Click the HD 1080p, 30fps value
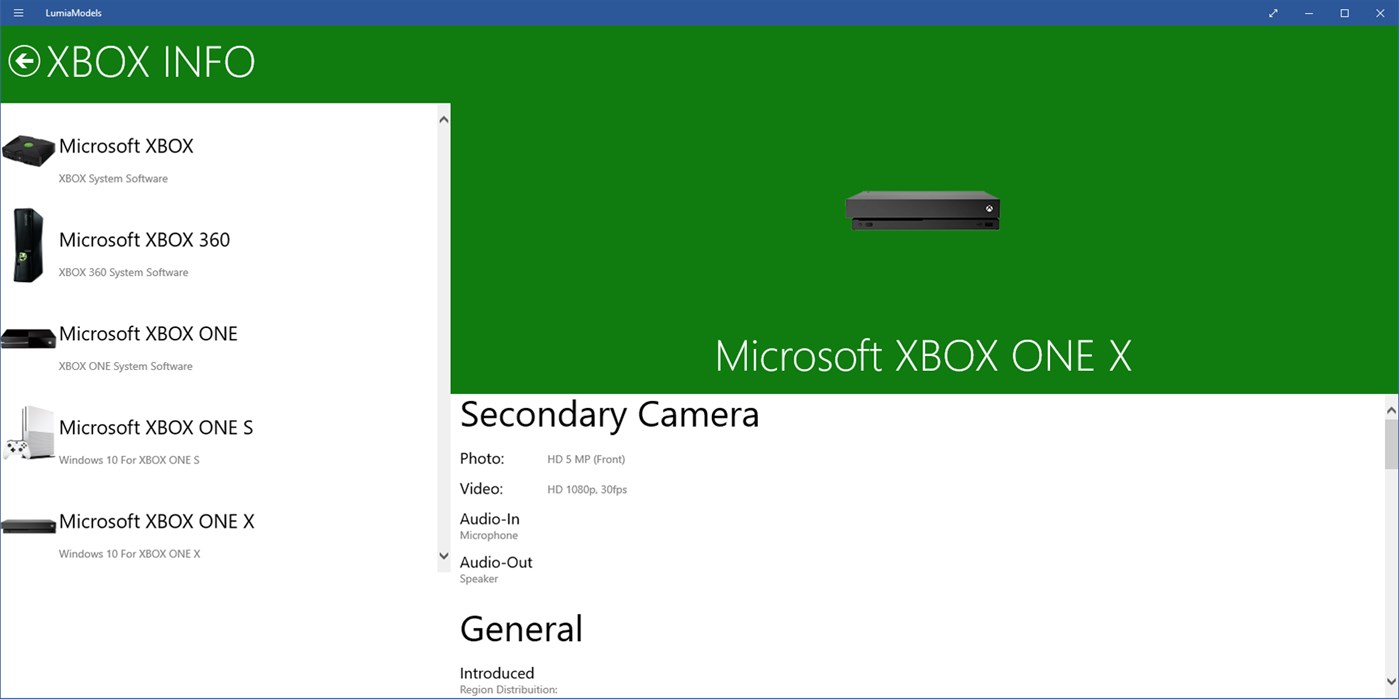This screenshot has width=1399, height=699. tap(587, 490)
